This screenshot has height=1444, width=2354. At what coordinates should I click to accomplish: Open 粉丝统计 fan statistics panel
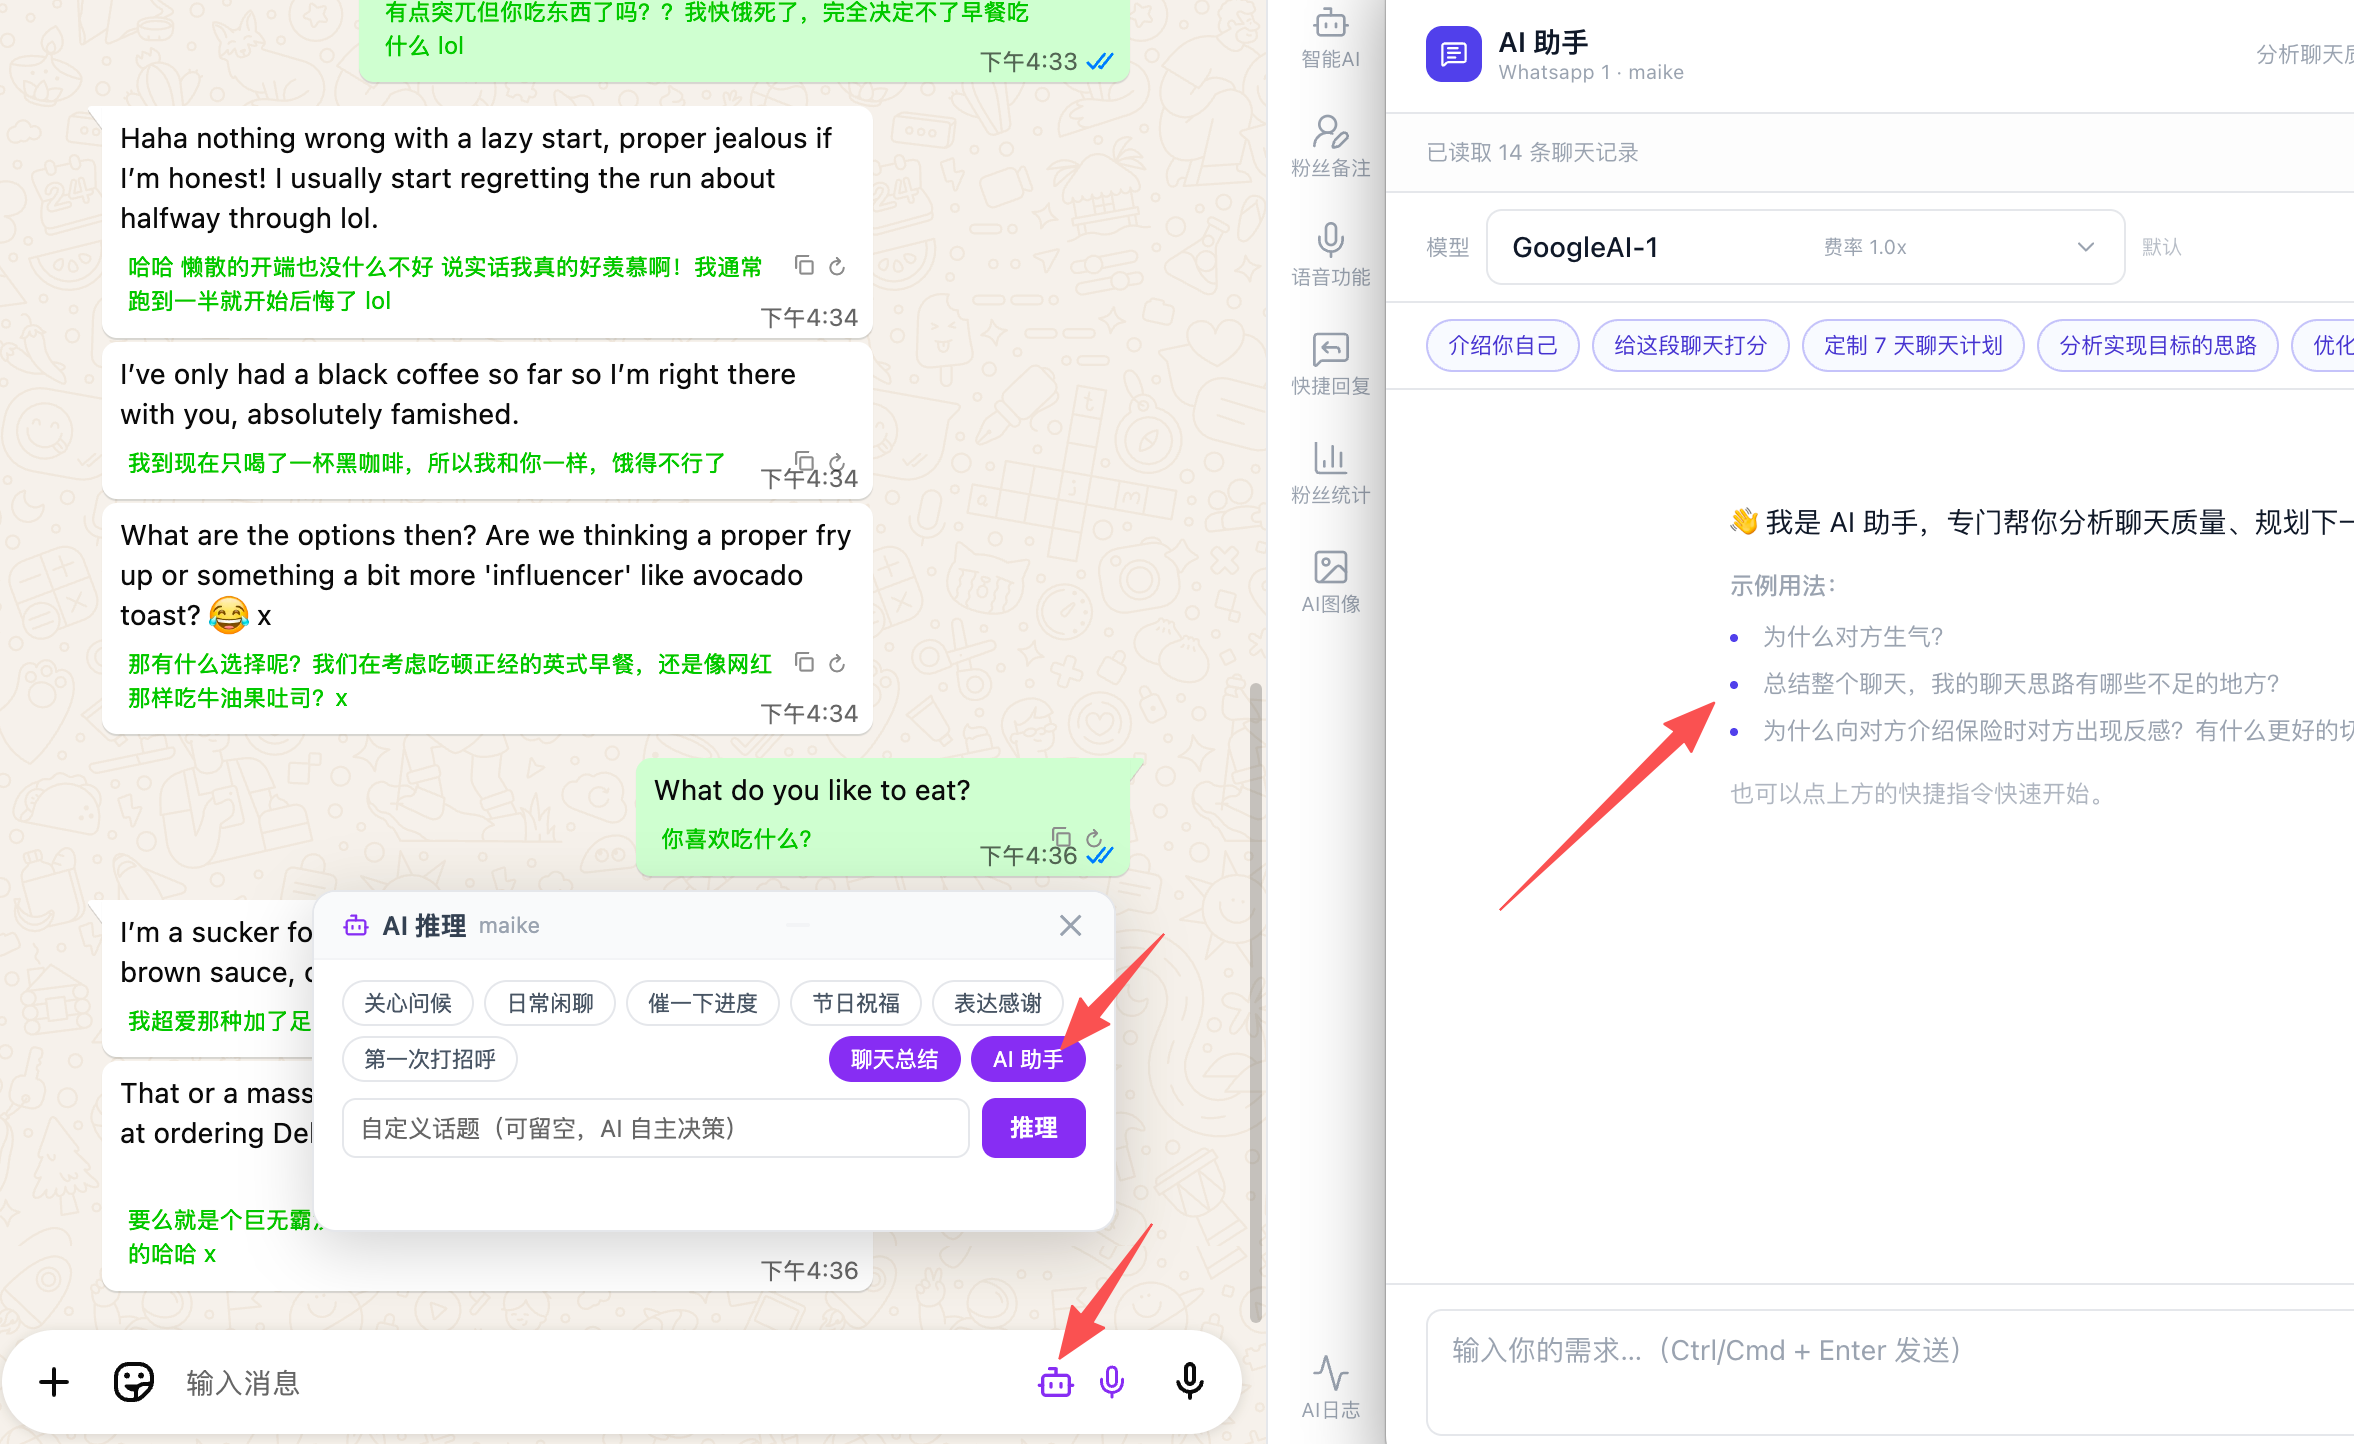tap(1330, 473)
